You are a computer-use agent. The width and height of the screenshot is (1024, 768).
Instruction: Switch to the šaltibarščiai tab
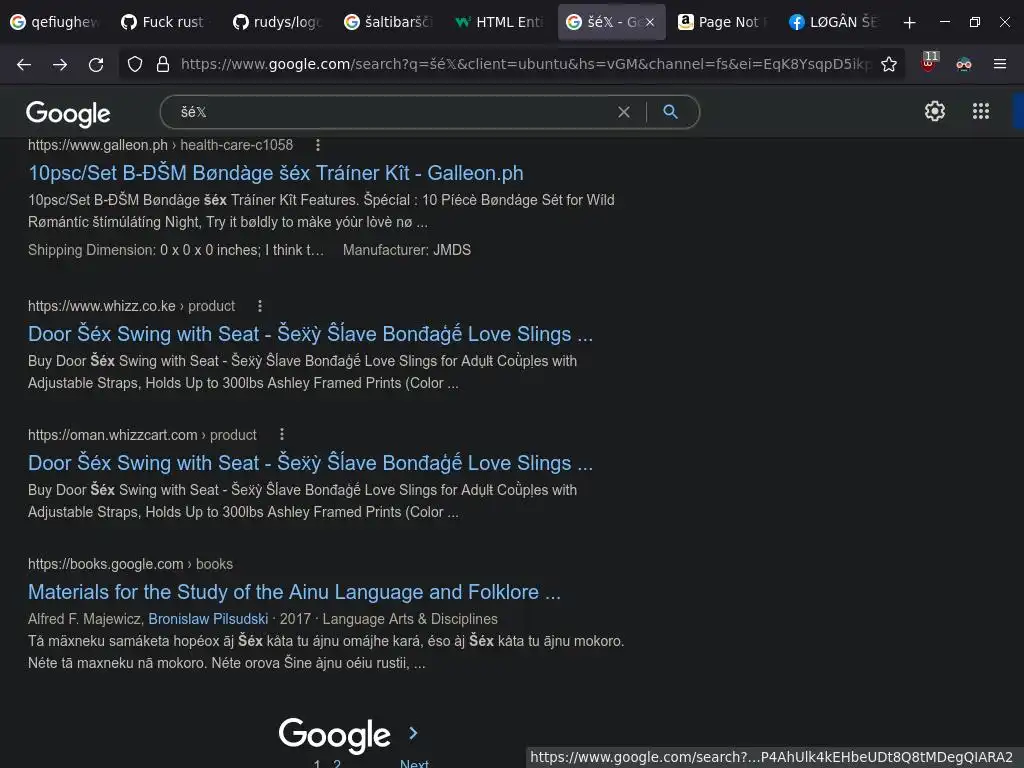point(389,22)
